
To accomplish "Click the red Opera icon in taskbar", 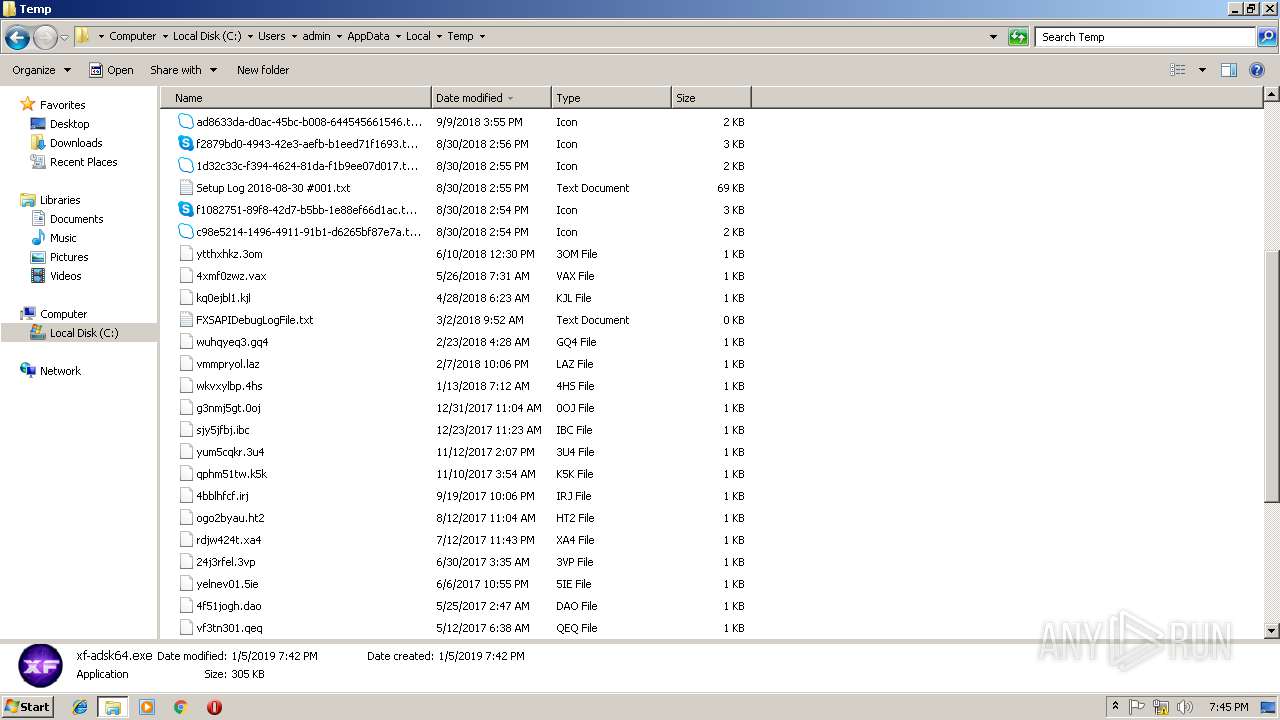I will click(214, 707).
